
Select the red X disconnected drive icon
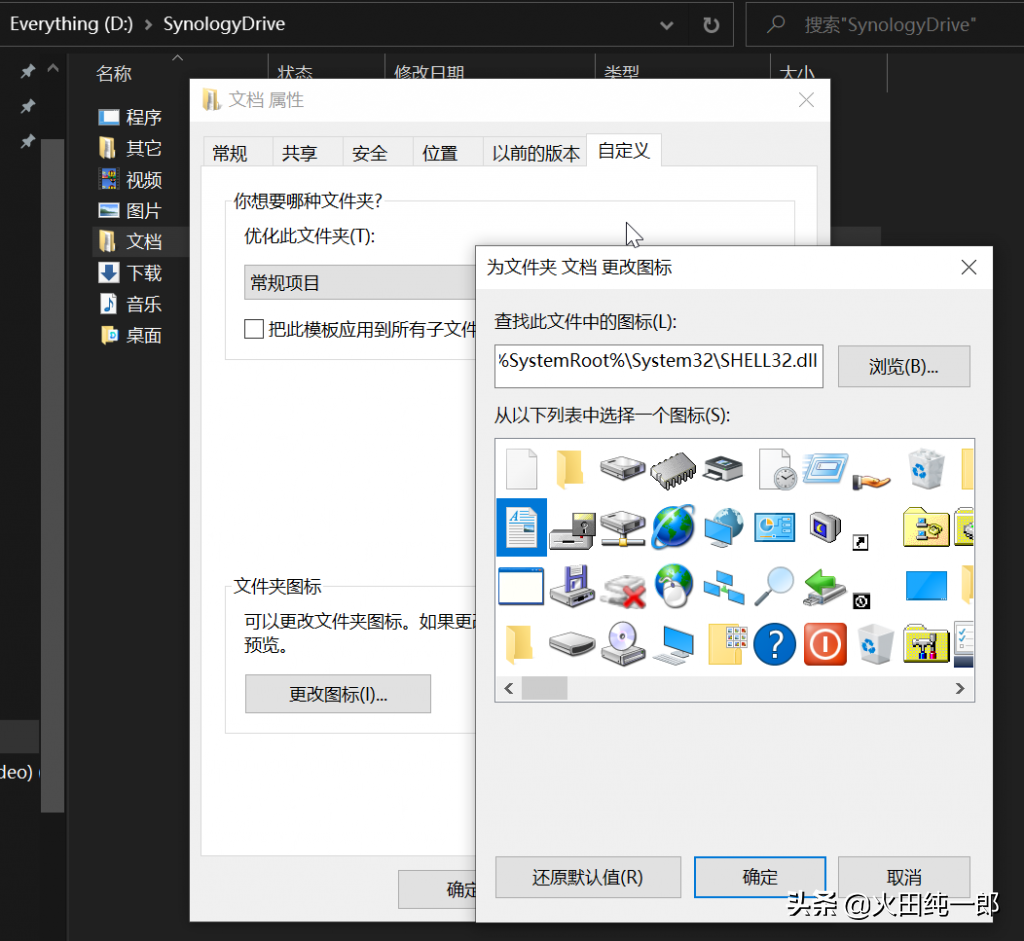tap(624, 590)
